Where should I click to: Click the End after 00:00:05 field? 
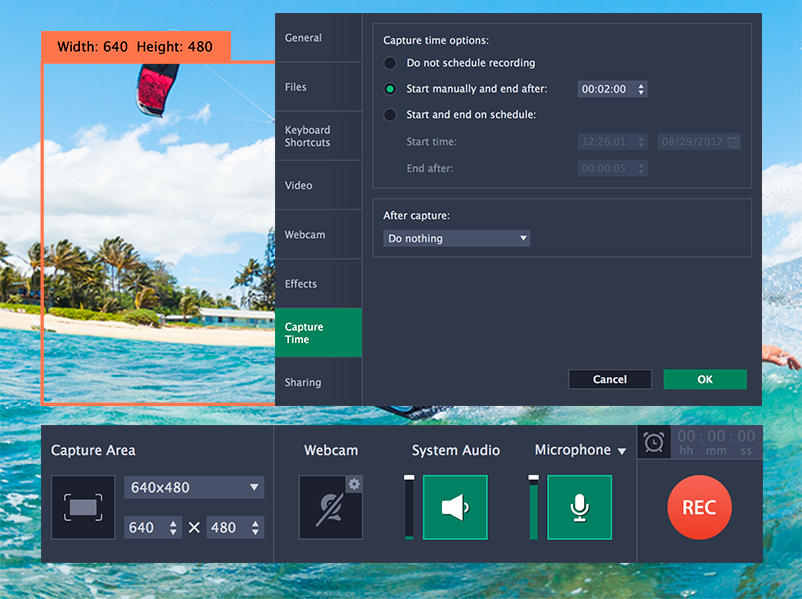[x=612, y=168]
